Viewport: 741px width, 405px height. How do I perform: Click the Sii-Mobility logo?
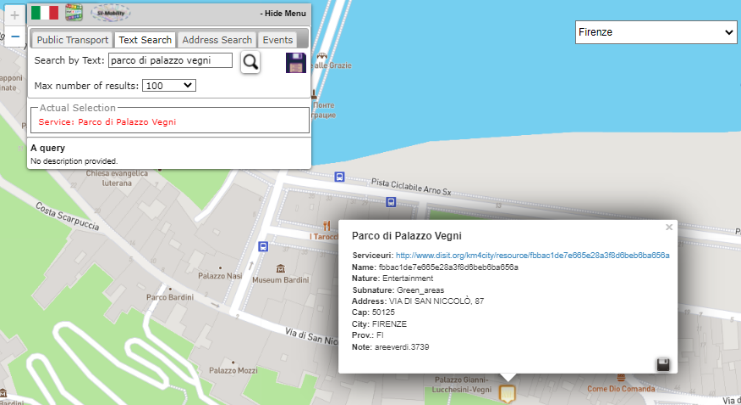tap(110, 13)
